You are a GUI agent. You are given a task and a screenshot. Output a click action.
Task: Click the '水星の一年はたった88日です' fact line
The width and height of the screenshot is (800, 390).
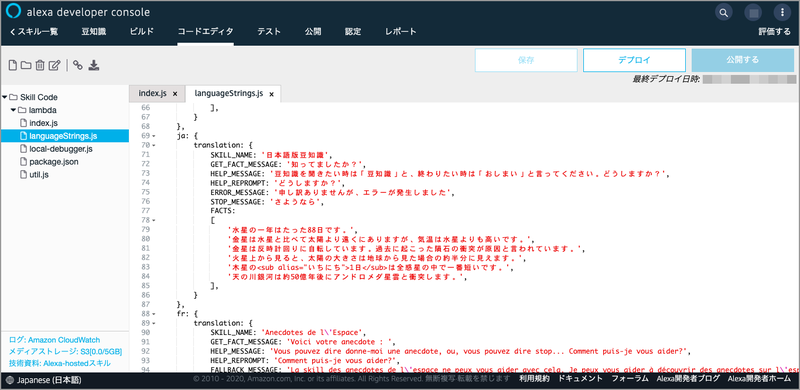coord(293,229)
